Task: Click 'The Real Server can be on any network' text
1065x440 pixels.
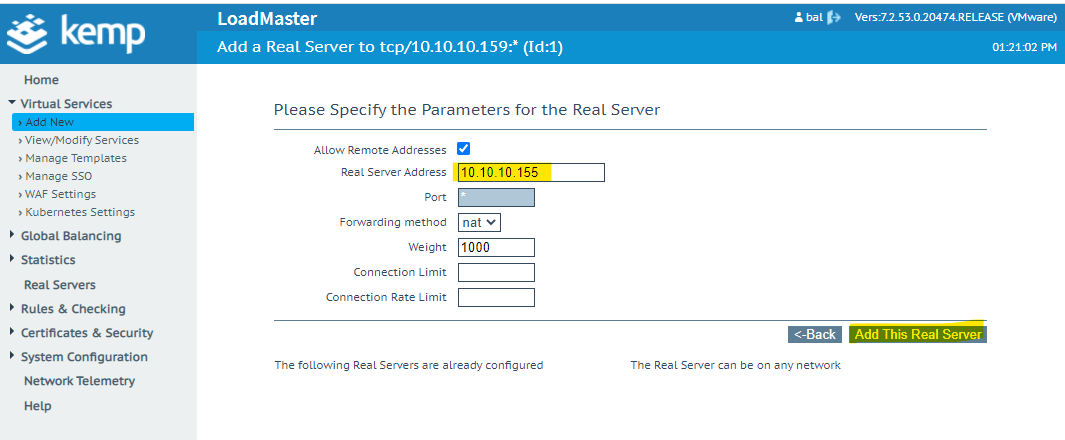Action: [x=736, y=365]
